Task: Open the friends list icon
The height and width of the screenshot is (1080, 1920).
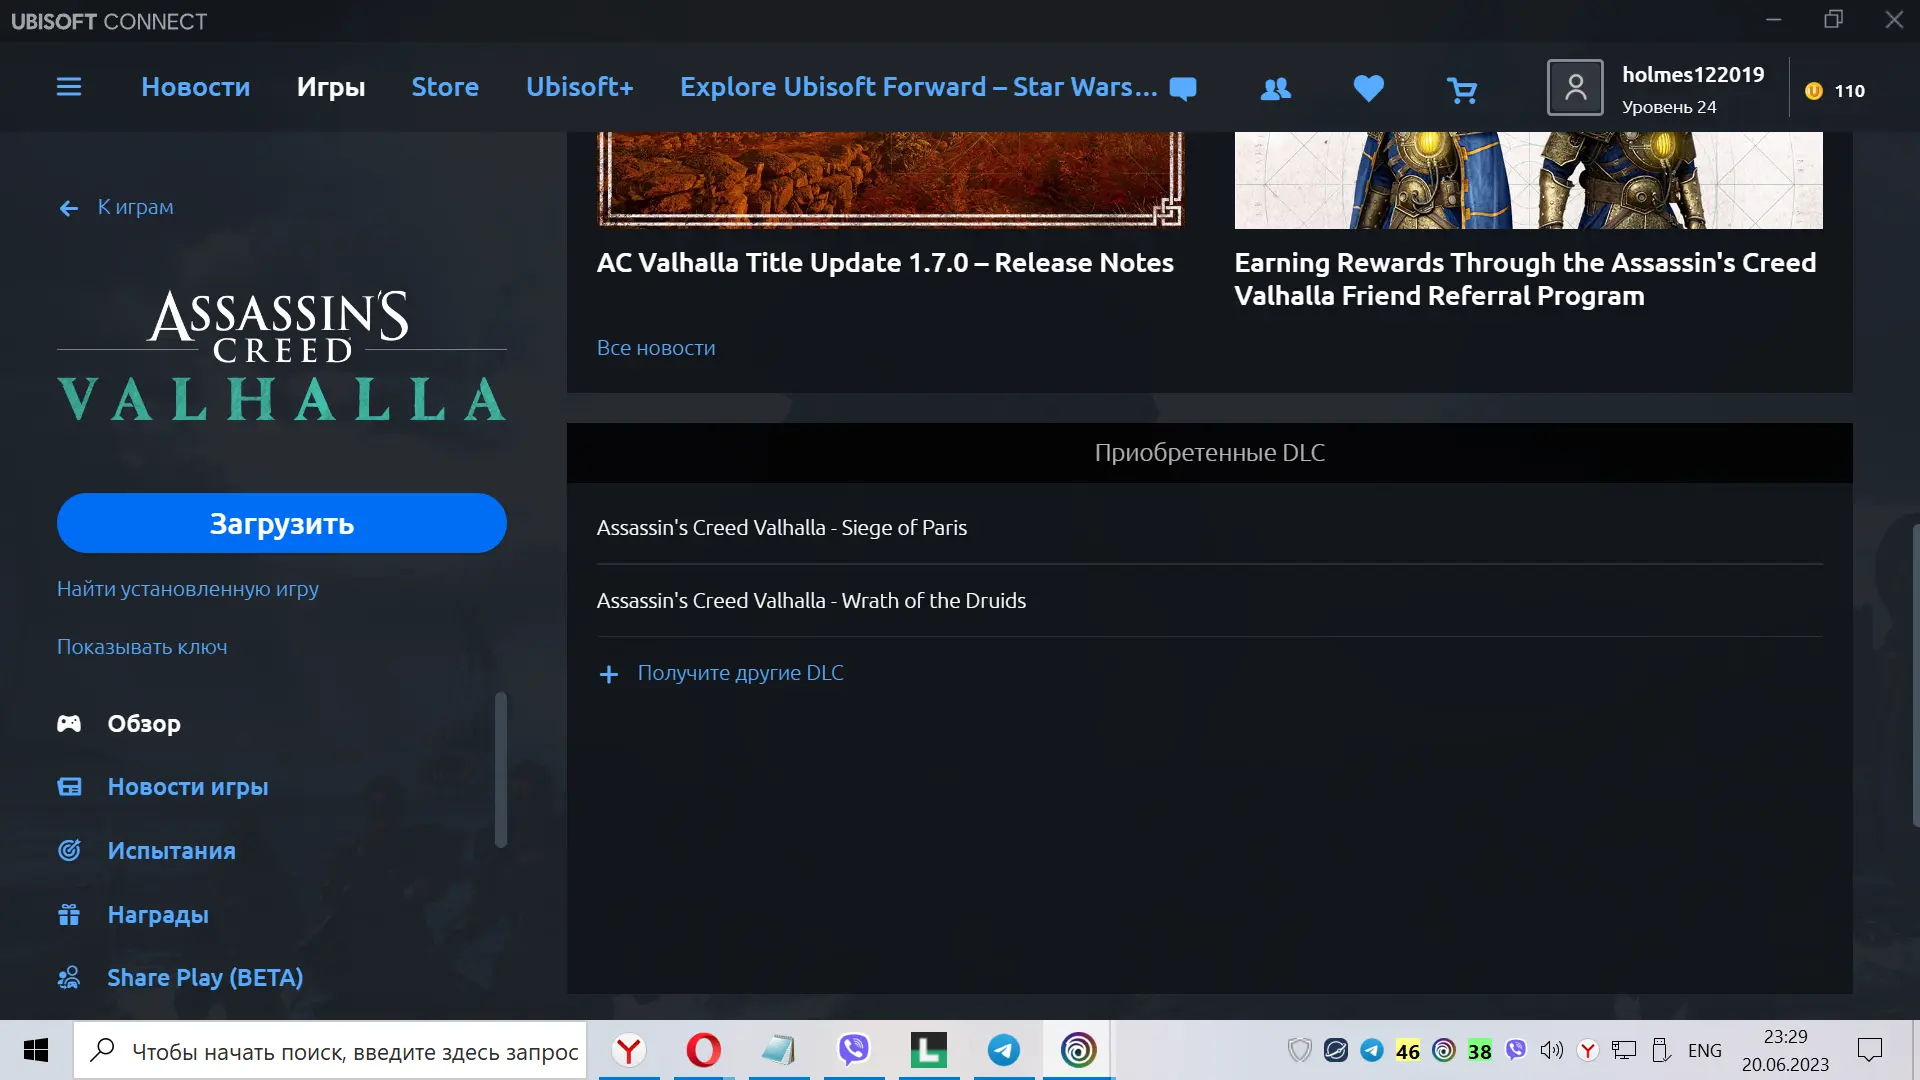Action: 1275,89
